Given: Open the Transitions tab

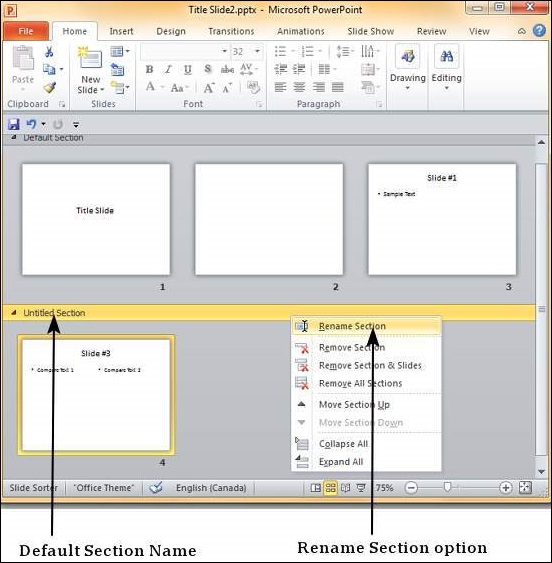Looking at the screenshot, I should [x=231, y=31].
